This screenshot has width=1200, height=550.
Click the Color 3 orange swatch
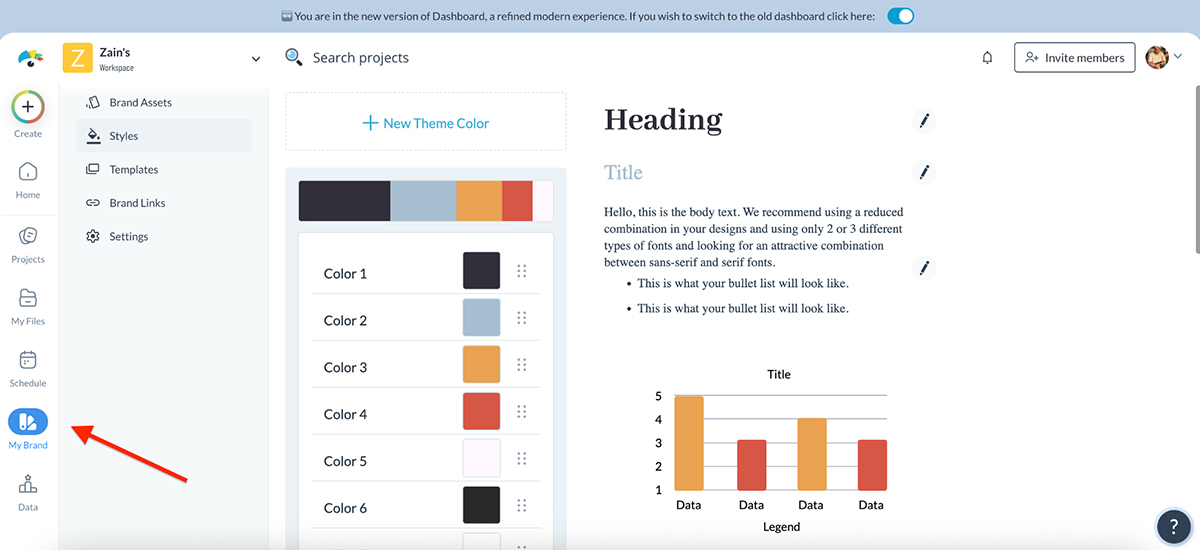click(x=481, y=365)
